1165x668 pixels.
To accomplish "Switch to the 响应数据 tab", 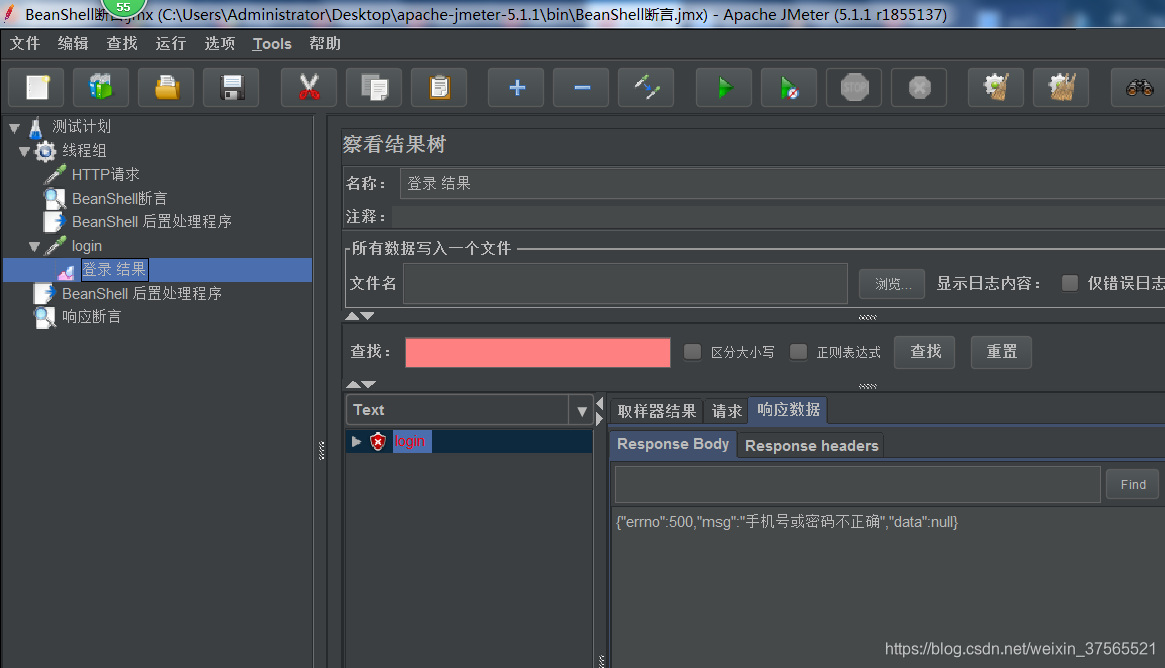I will point(788,410).
